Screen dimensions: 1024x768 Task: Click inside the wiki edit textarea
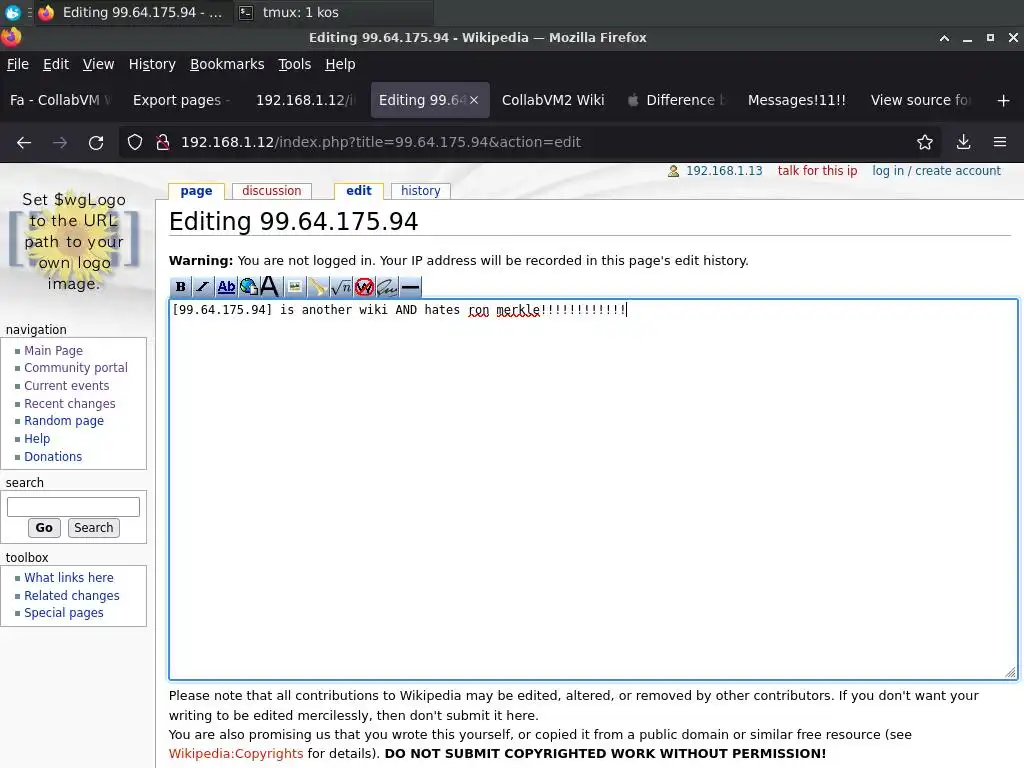coord(593,489)
